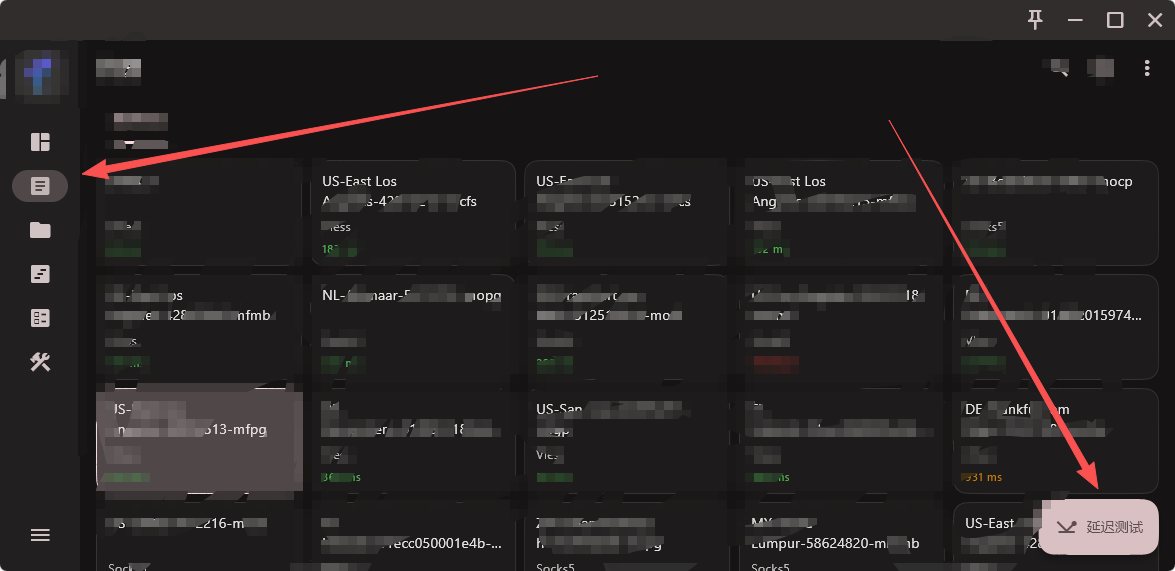
Task: Select the proxy card ending in nfmb
Action: (x=199, y=327)
